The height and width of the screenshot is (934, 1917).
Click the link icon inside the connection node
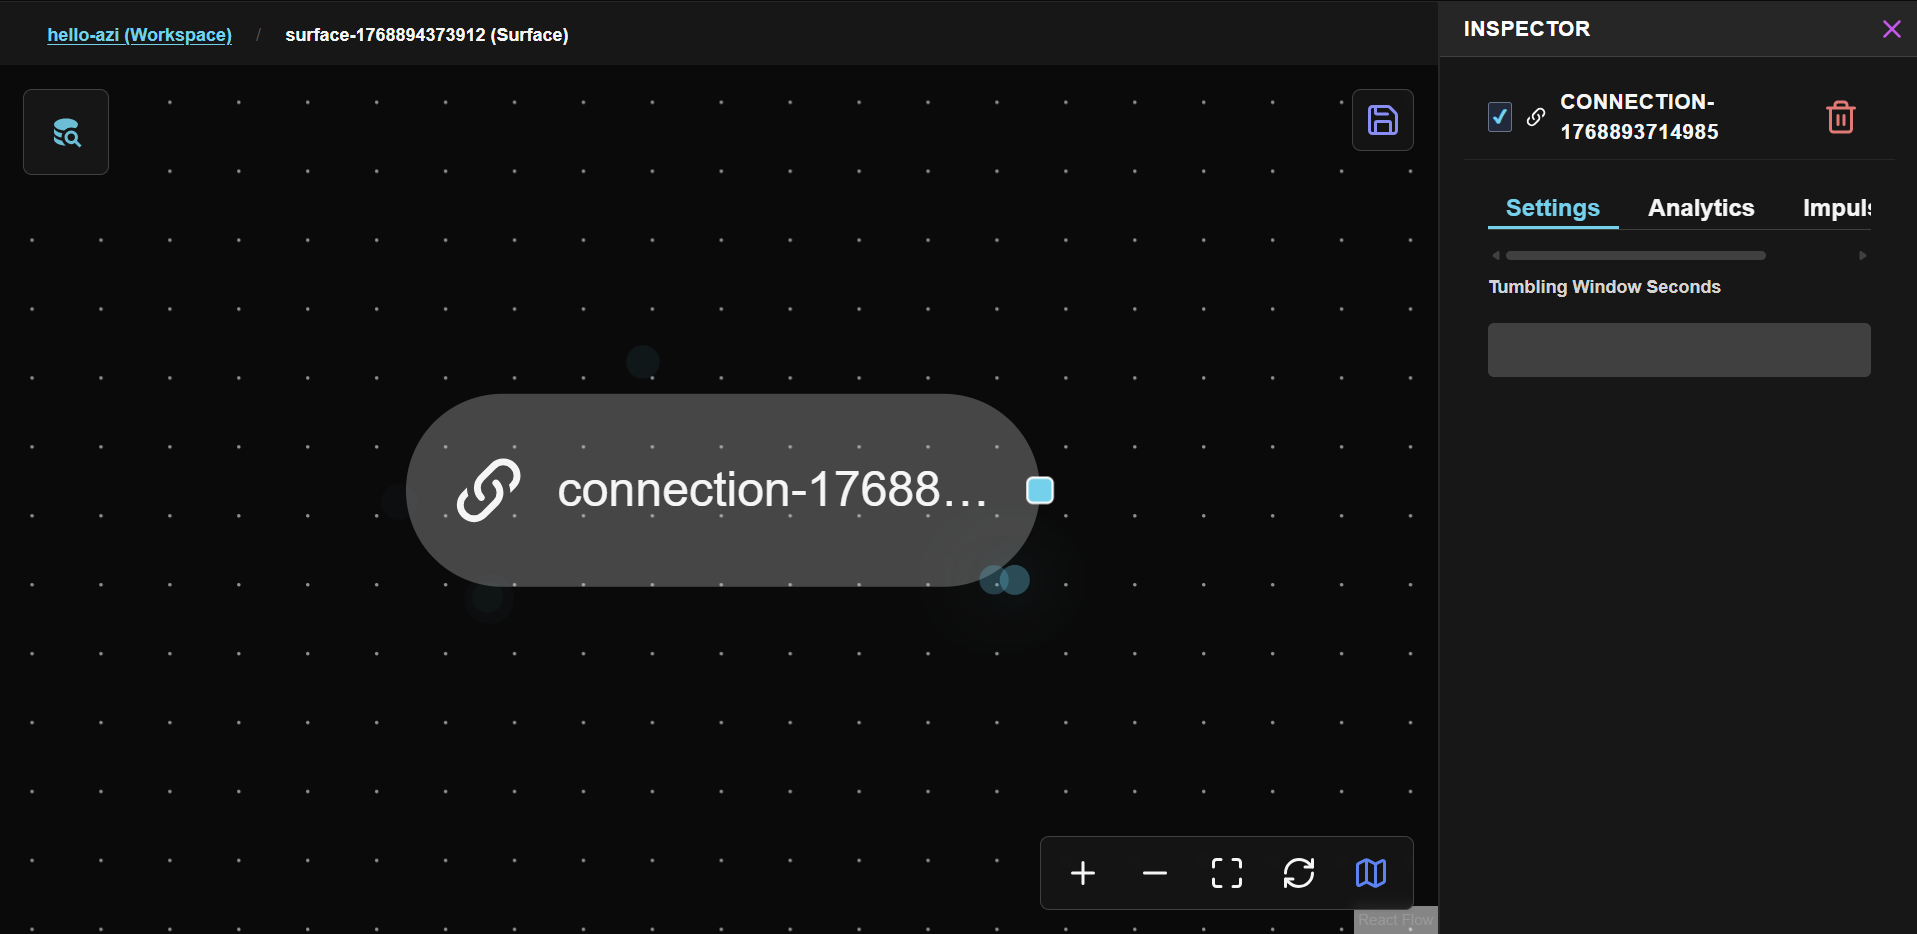pyautogui.click(x=489, y=490)
